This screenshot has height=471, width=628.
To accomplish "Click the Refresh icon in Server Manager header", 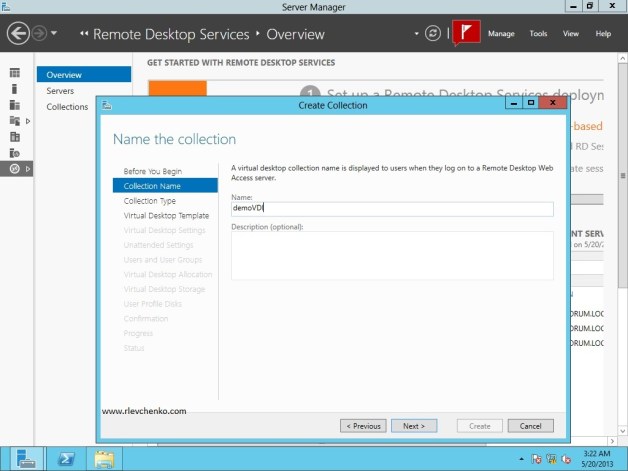I will (x=433, y=33).
